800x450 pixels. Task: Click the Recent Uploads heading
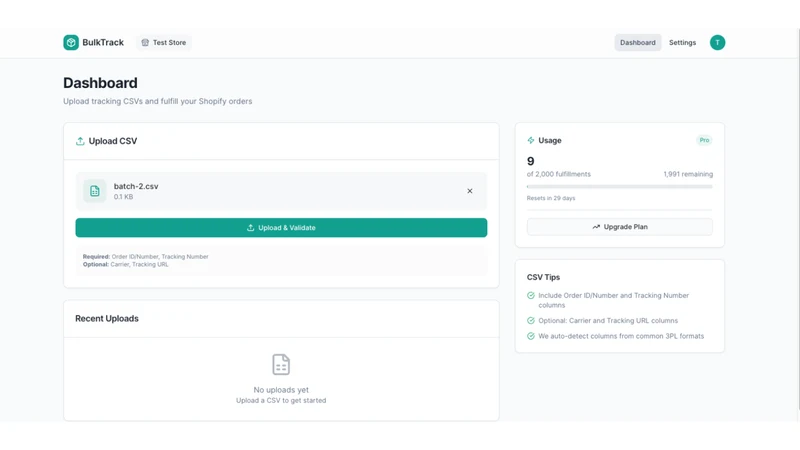[107, 318]
